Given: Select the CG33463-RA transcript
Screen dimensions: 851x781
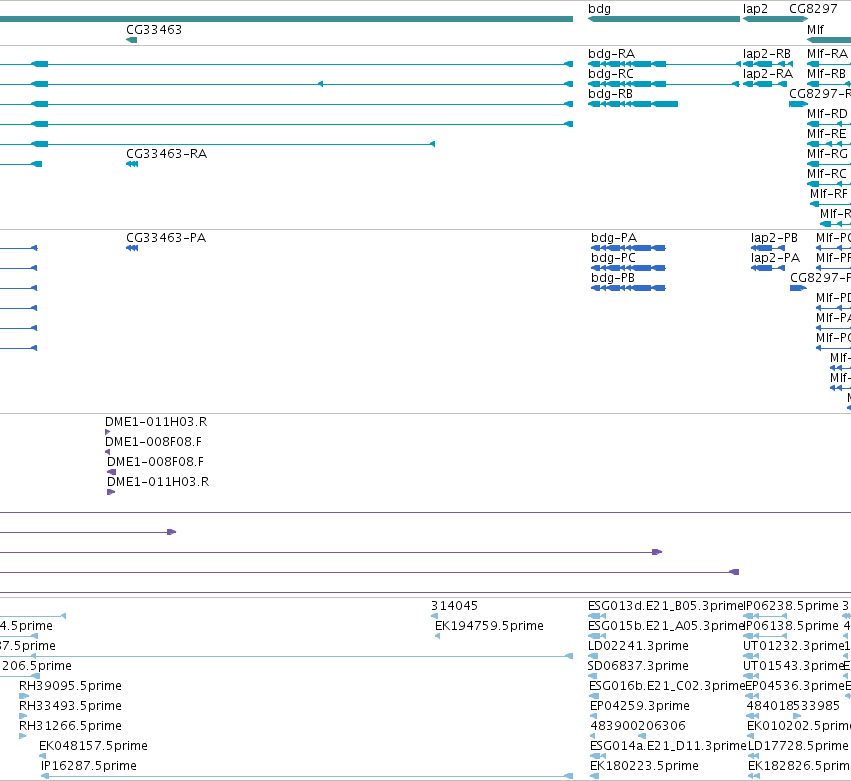Looking at the screenshot, I should pos(132,164).
